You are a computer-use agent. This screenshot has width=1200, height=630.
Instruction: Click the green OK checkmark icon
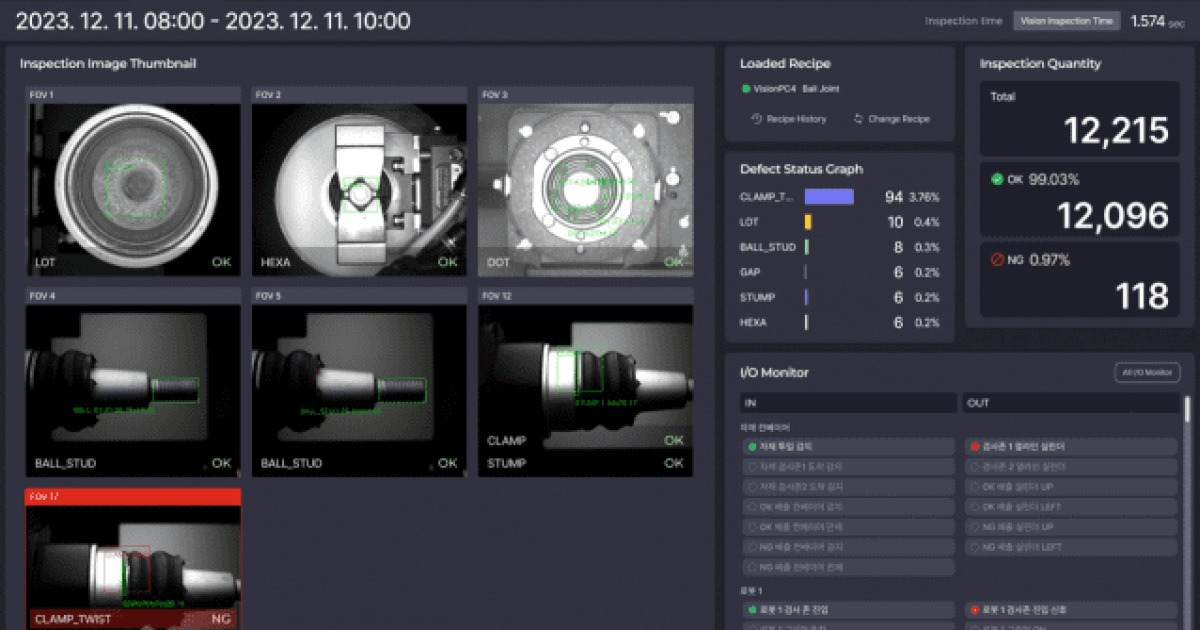pyautogui.click(x=996, y=180)
